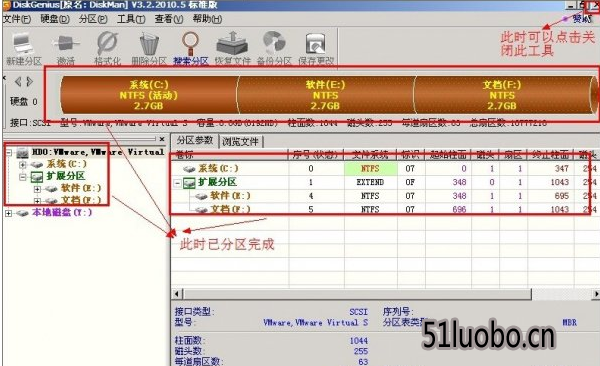This screenshot has width=600, height=366.
Task: Open the 工具(T) menu
Action: point(131,19)
